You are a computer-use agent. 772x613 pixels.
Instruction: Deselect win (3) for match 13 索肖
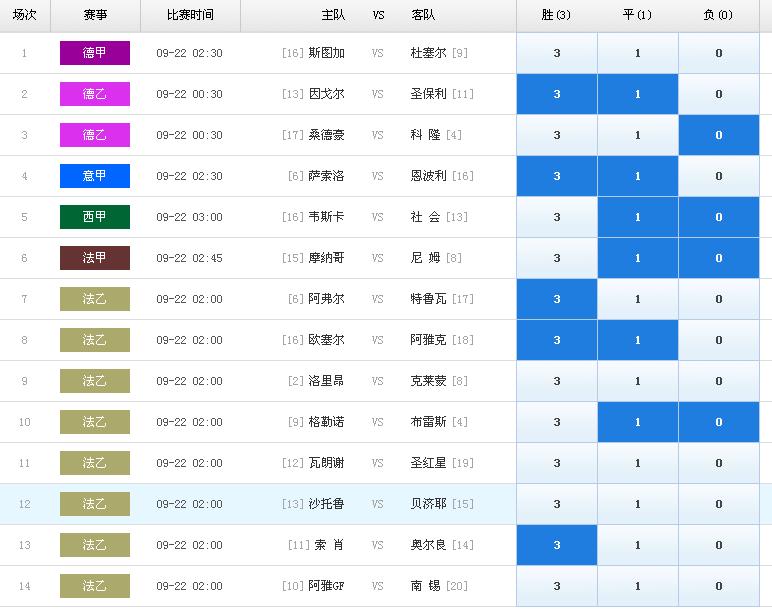pyautogui.click(x=557, y=545)
